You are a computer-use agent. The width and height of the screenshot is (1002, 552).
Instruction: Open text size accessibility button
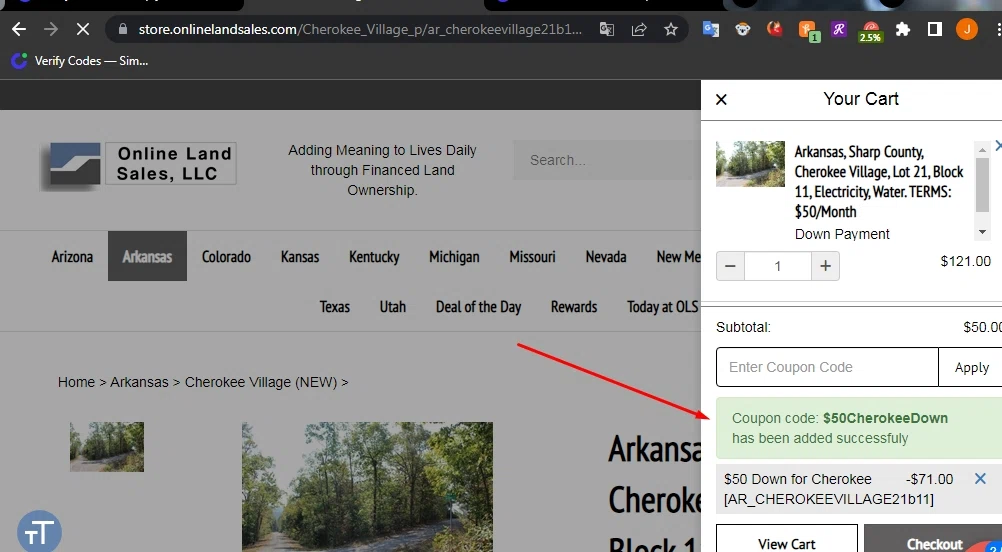(40, 532)
